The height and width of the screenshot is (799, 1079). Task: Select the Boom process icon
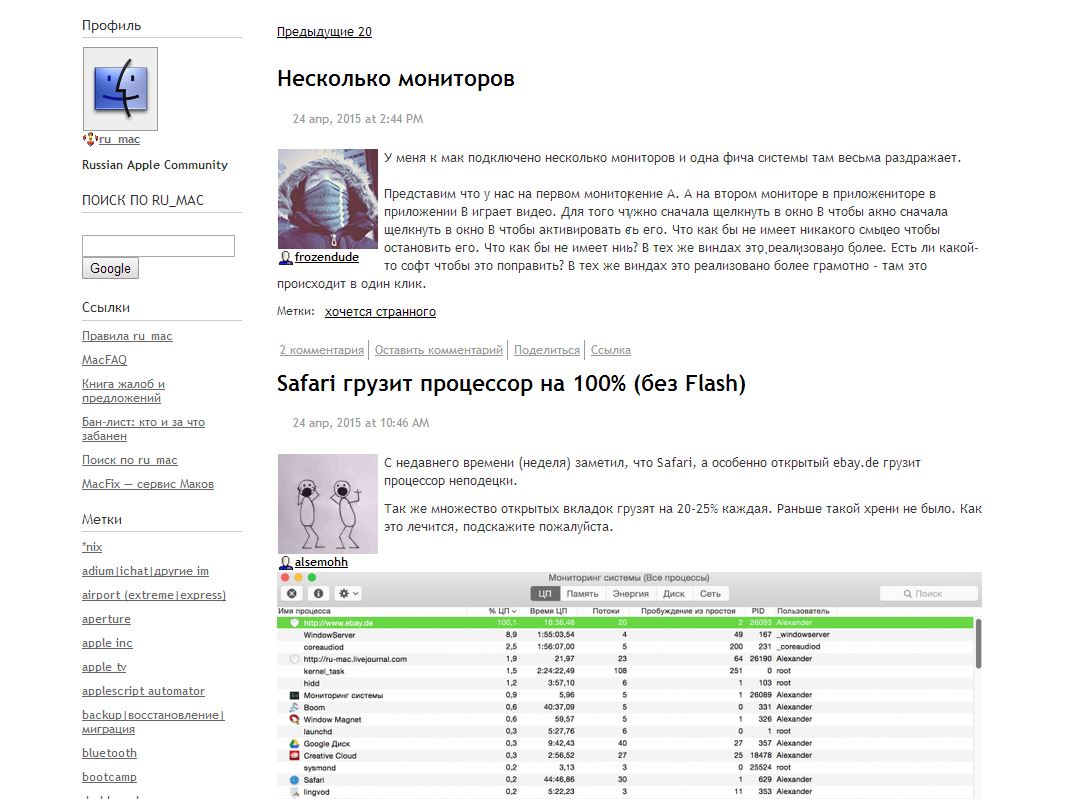[295, 707]
